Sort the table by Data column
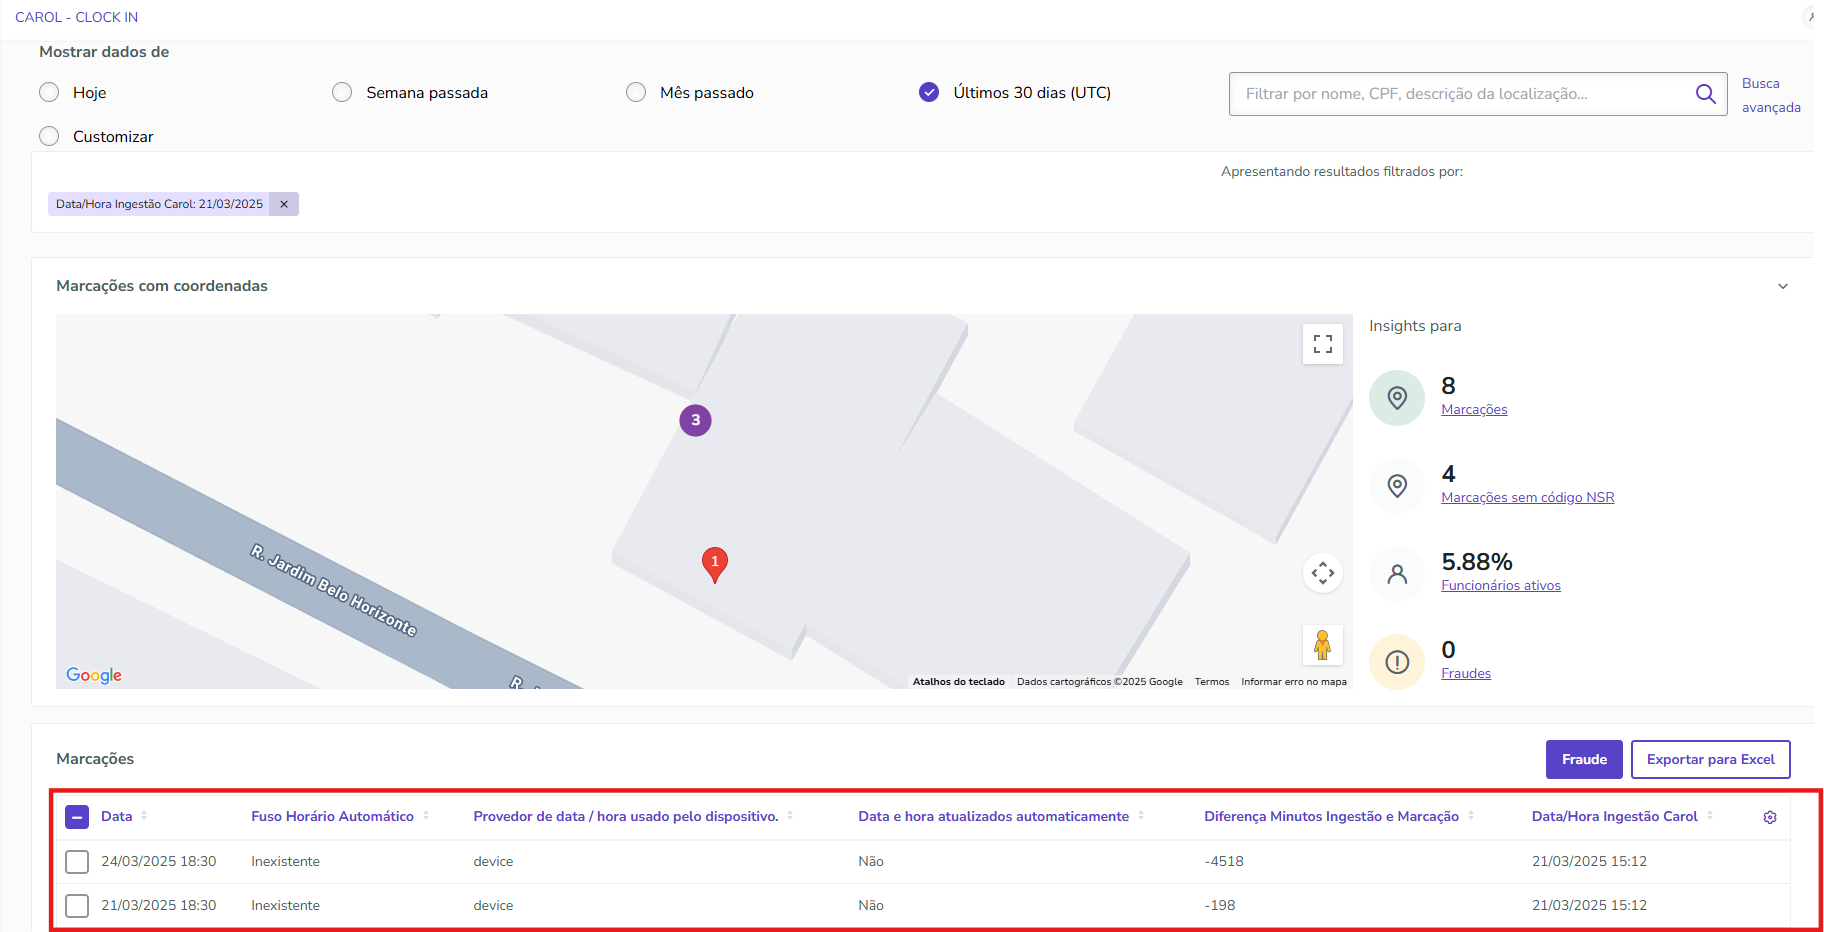This screenshot has height=932, width=1824. 145,816
